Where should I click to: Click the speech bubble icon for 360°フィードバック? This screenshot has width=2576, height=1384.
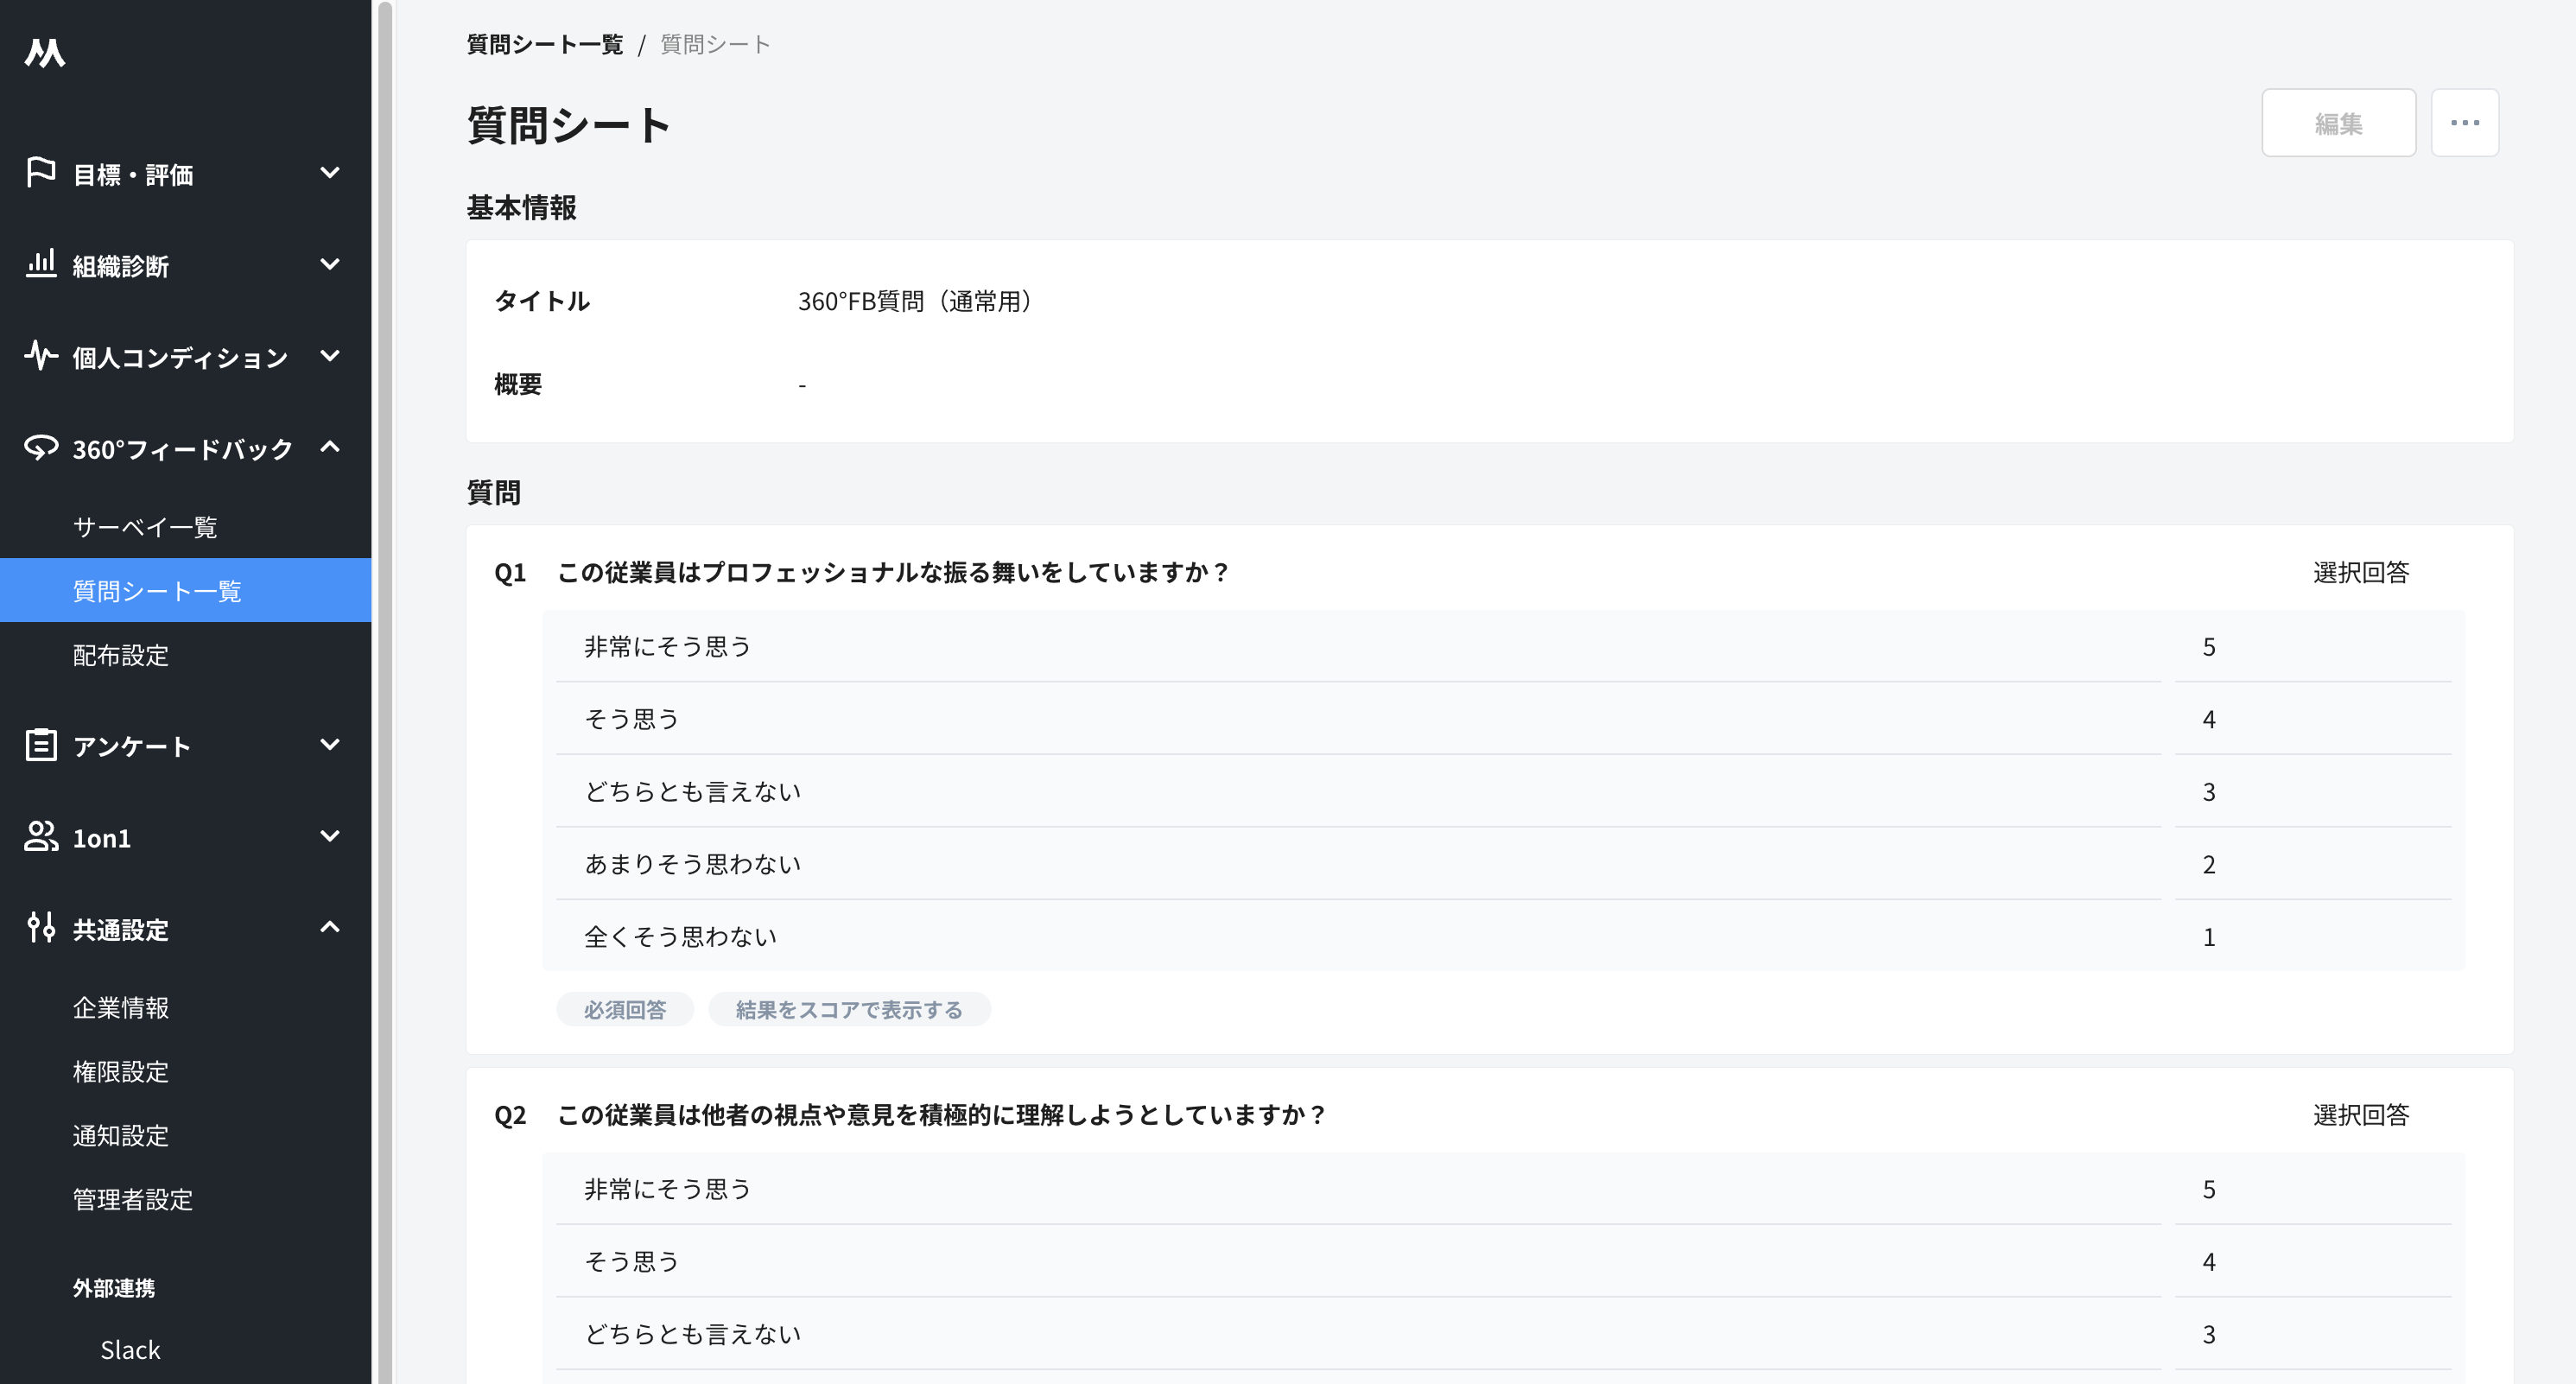(40, 448)
